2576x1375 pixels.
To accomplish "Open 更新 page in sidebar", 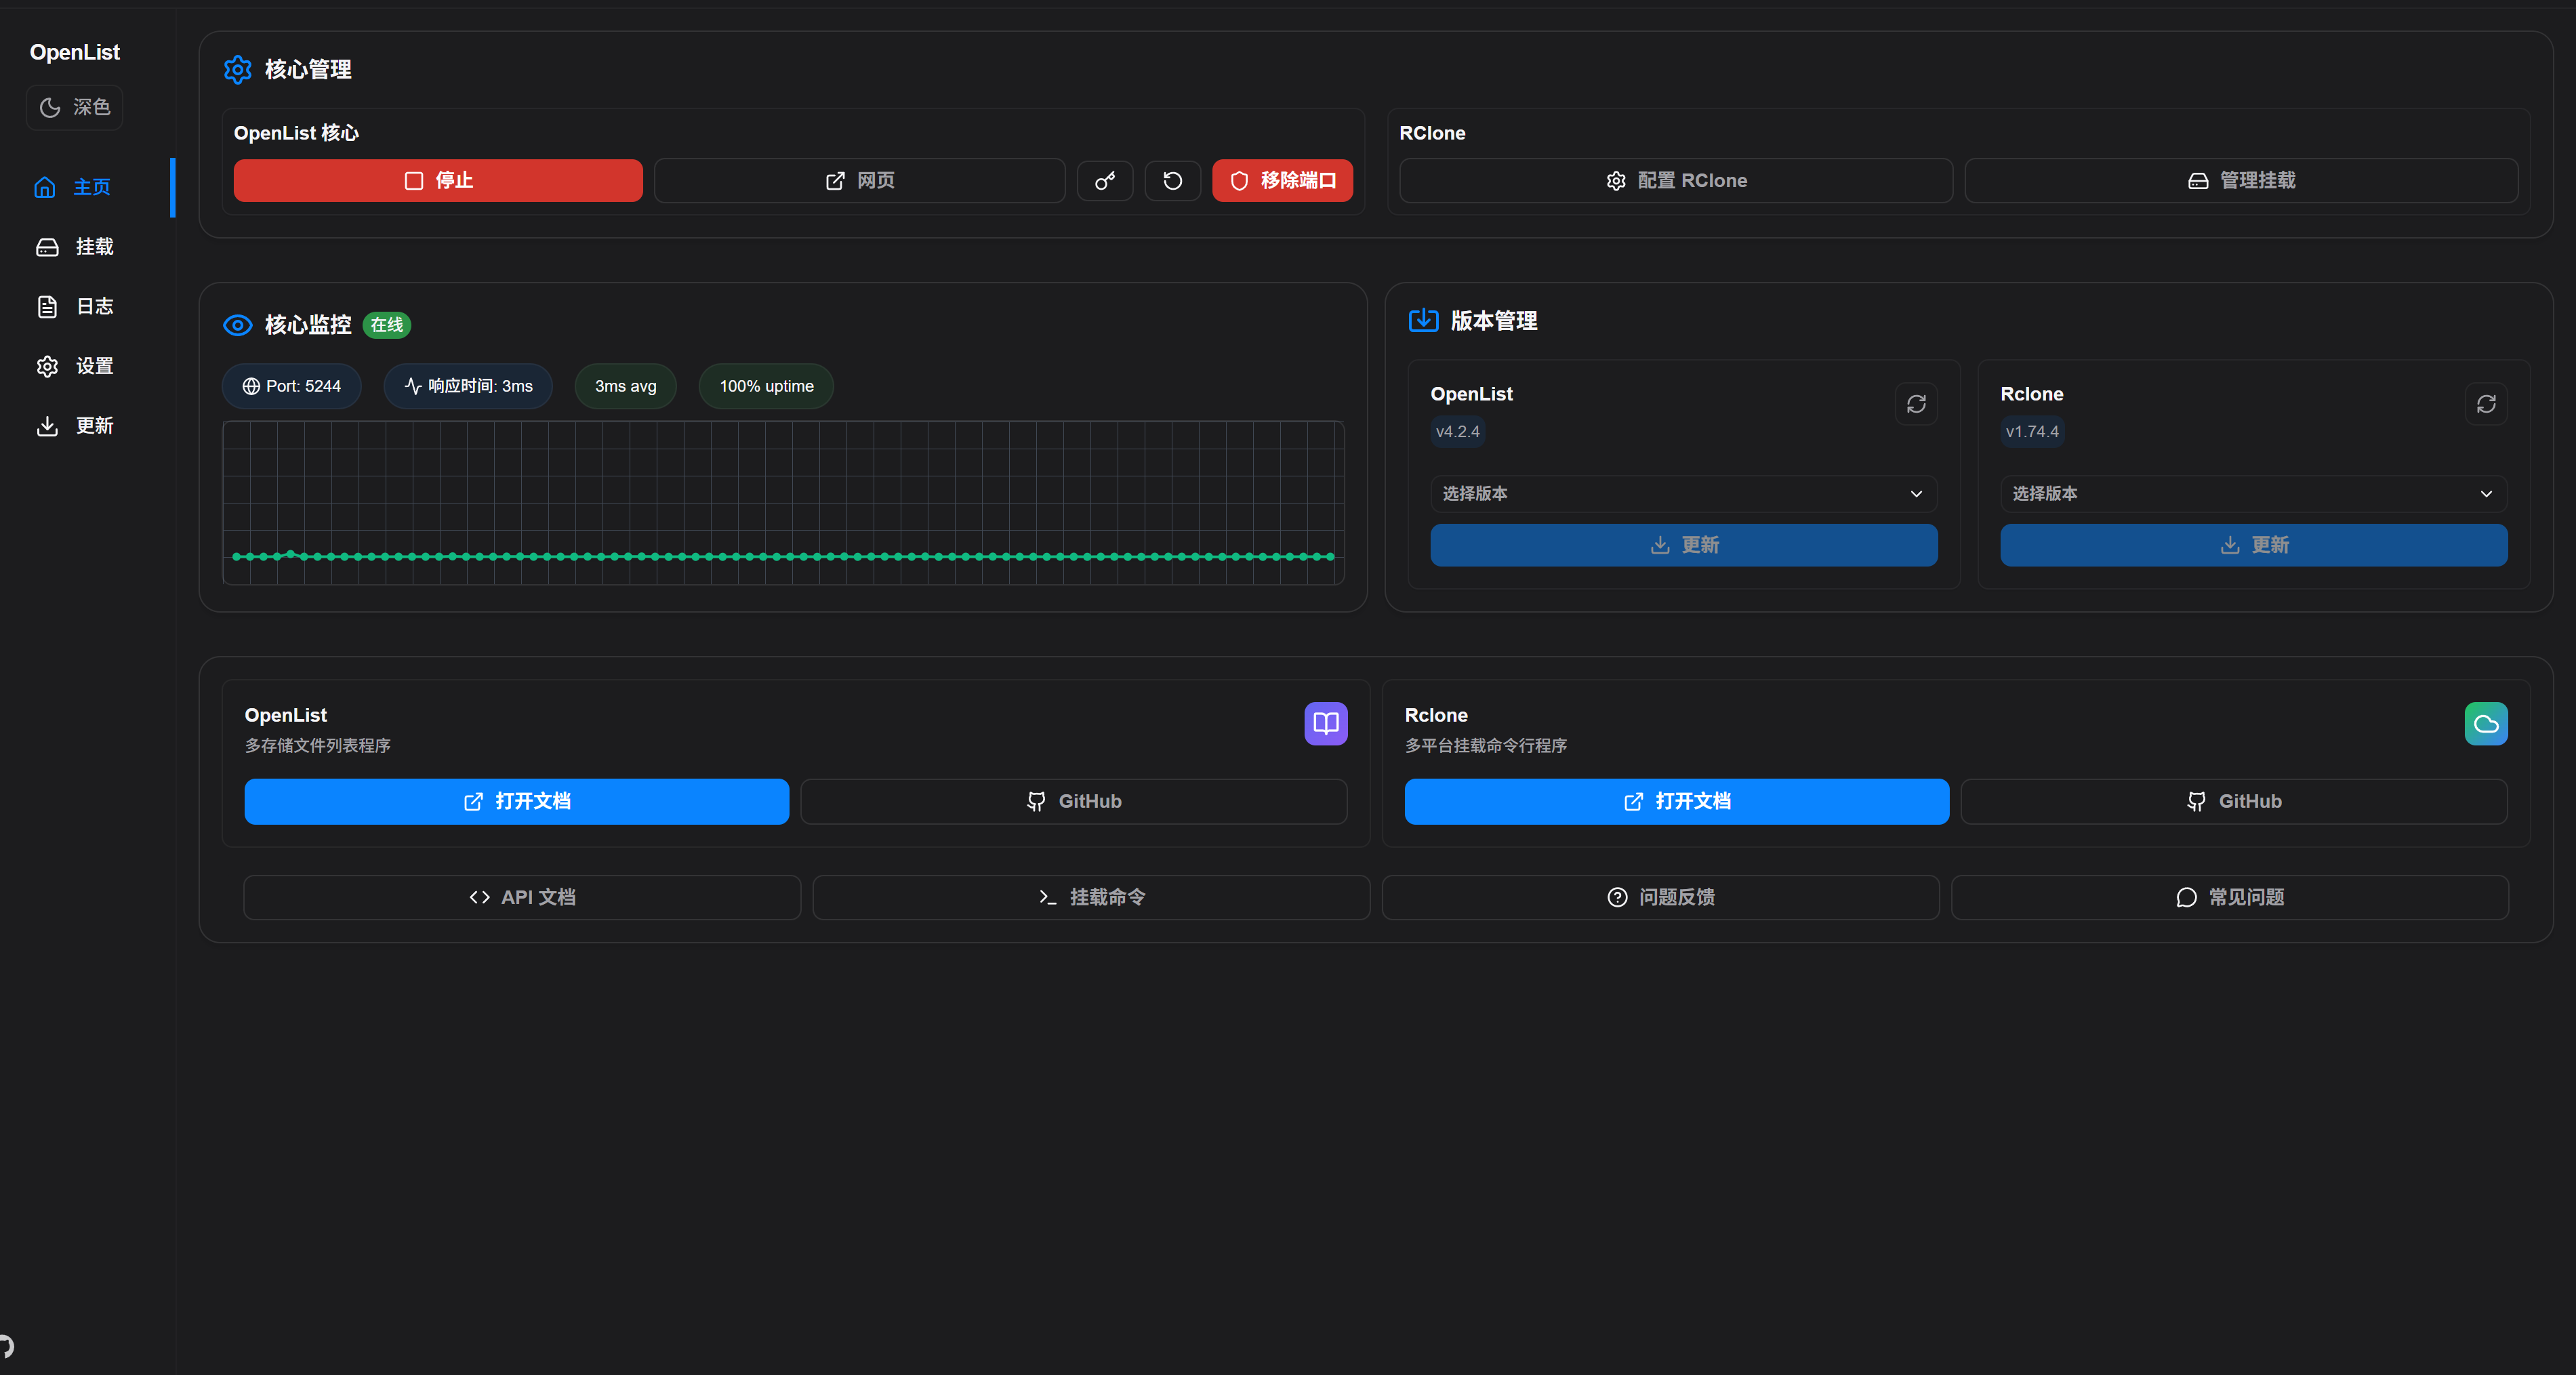I will click(x=88, y=426).
